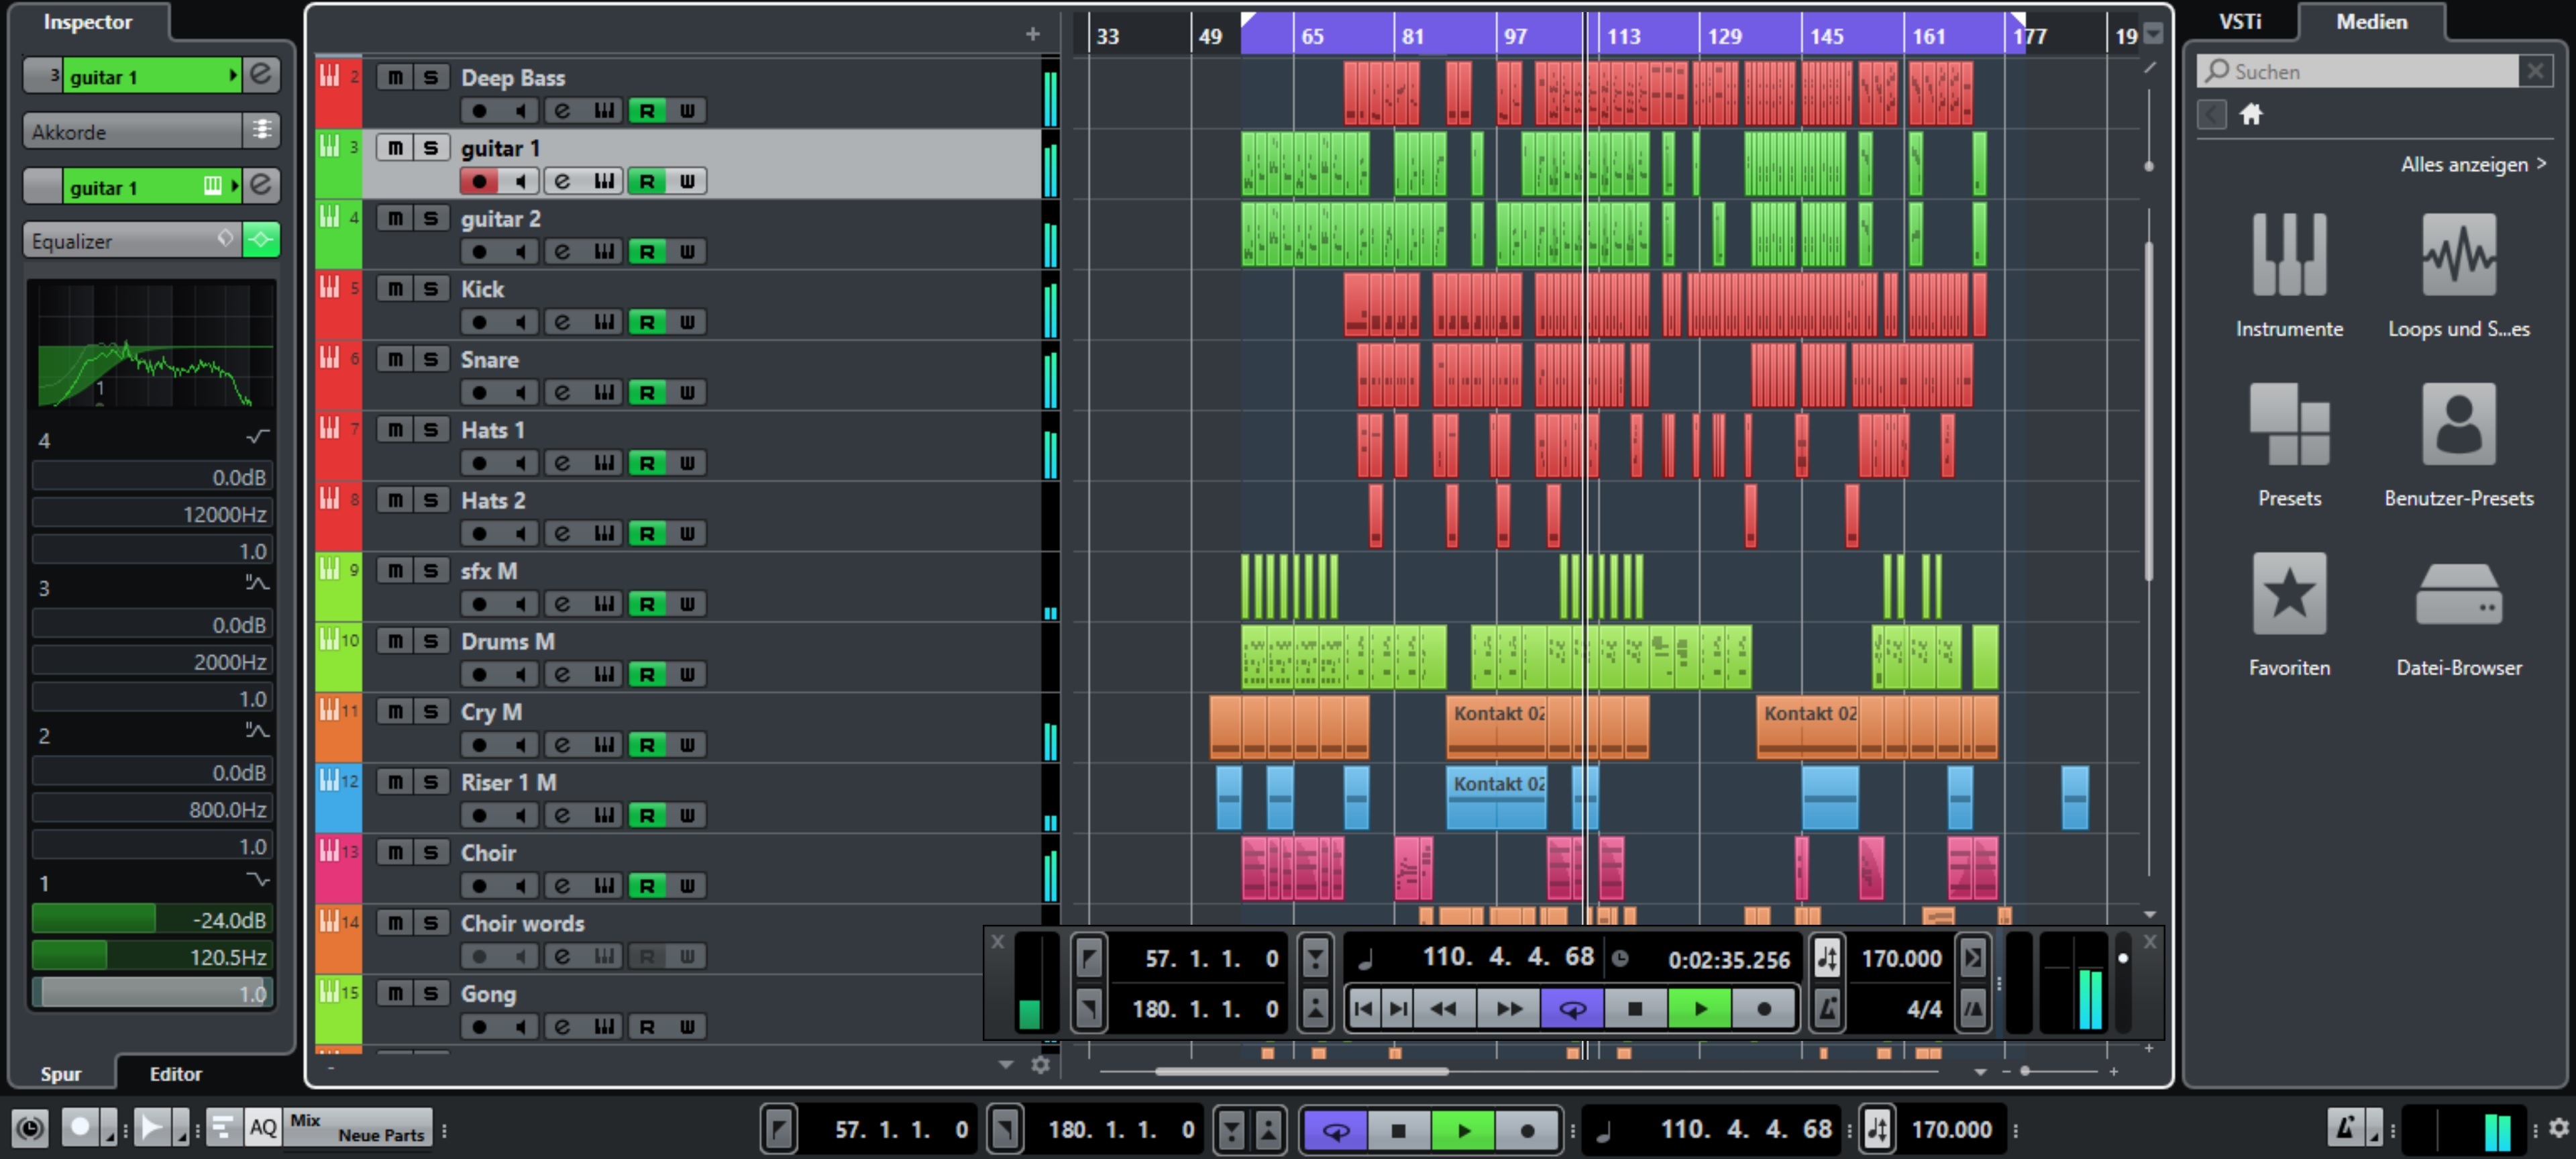Open Akkorde chord pads icon
Screen dimensions: 2576x1159
pyautogui.click(x=261, y=130)
